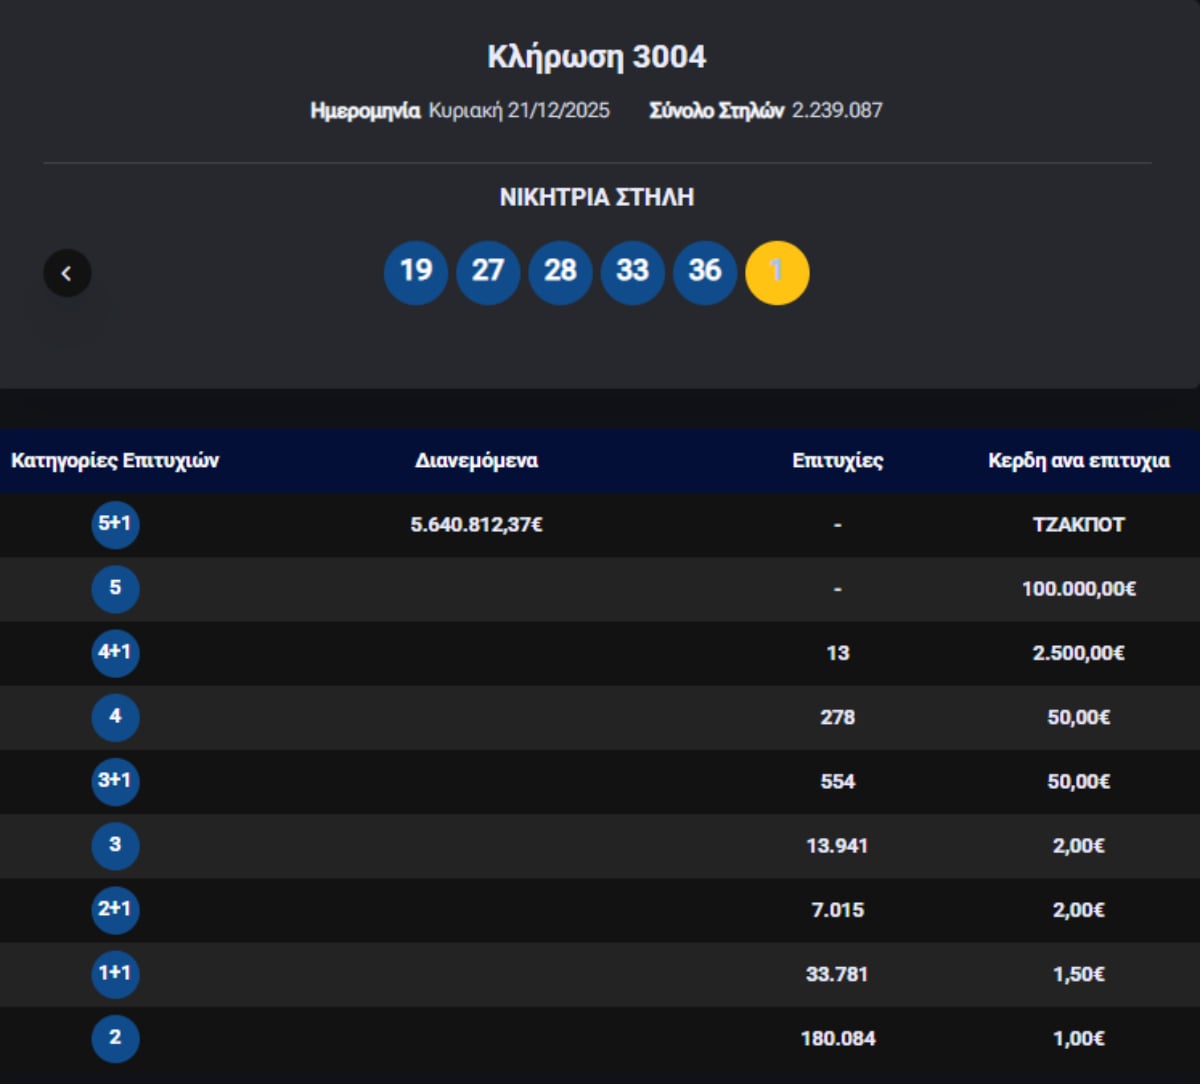Click winning number ball 19

tap(416, 272)
